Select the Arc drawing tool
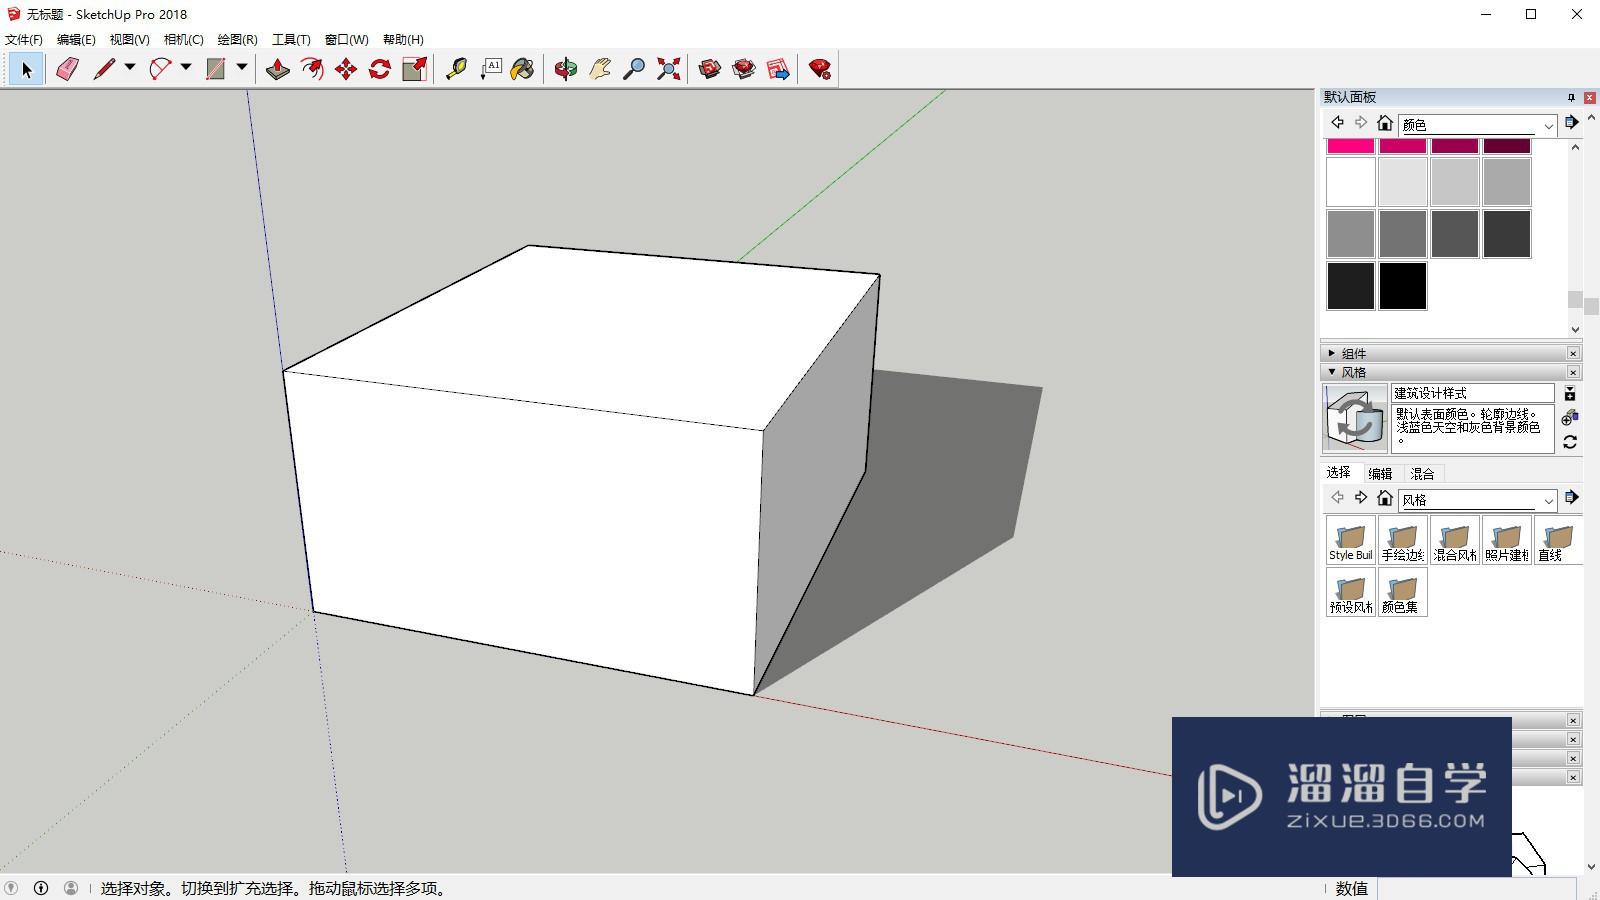The height and width of the screenshot is (900, 1600). (x=160, y=69)
